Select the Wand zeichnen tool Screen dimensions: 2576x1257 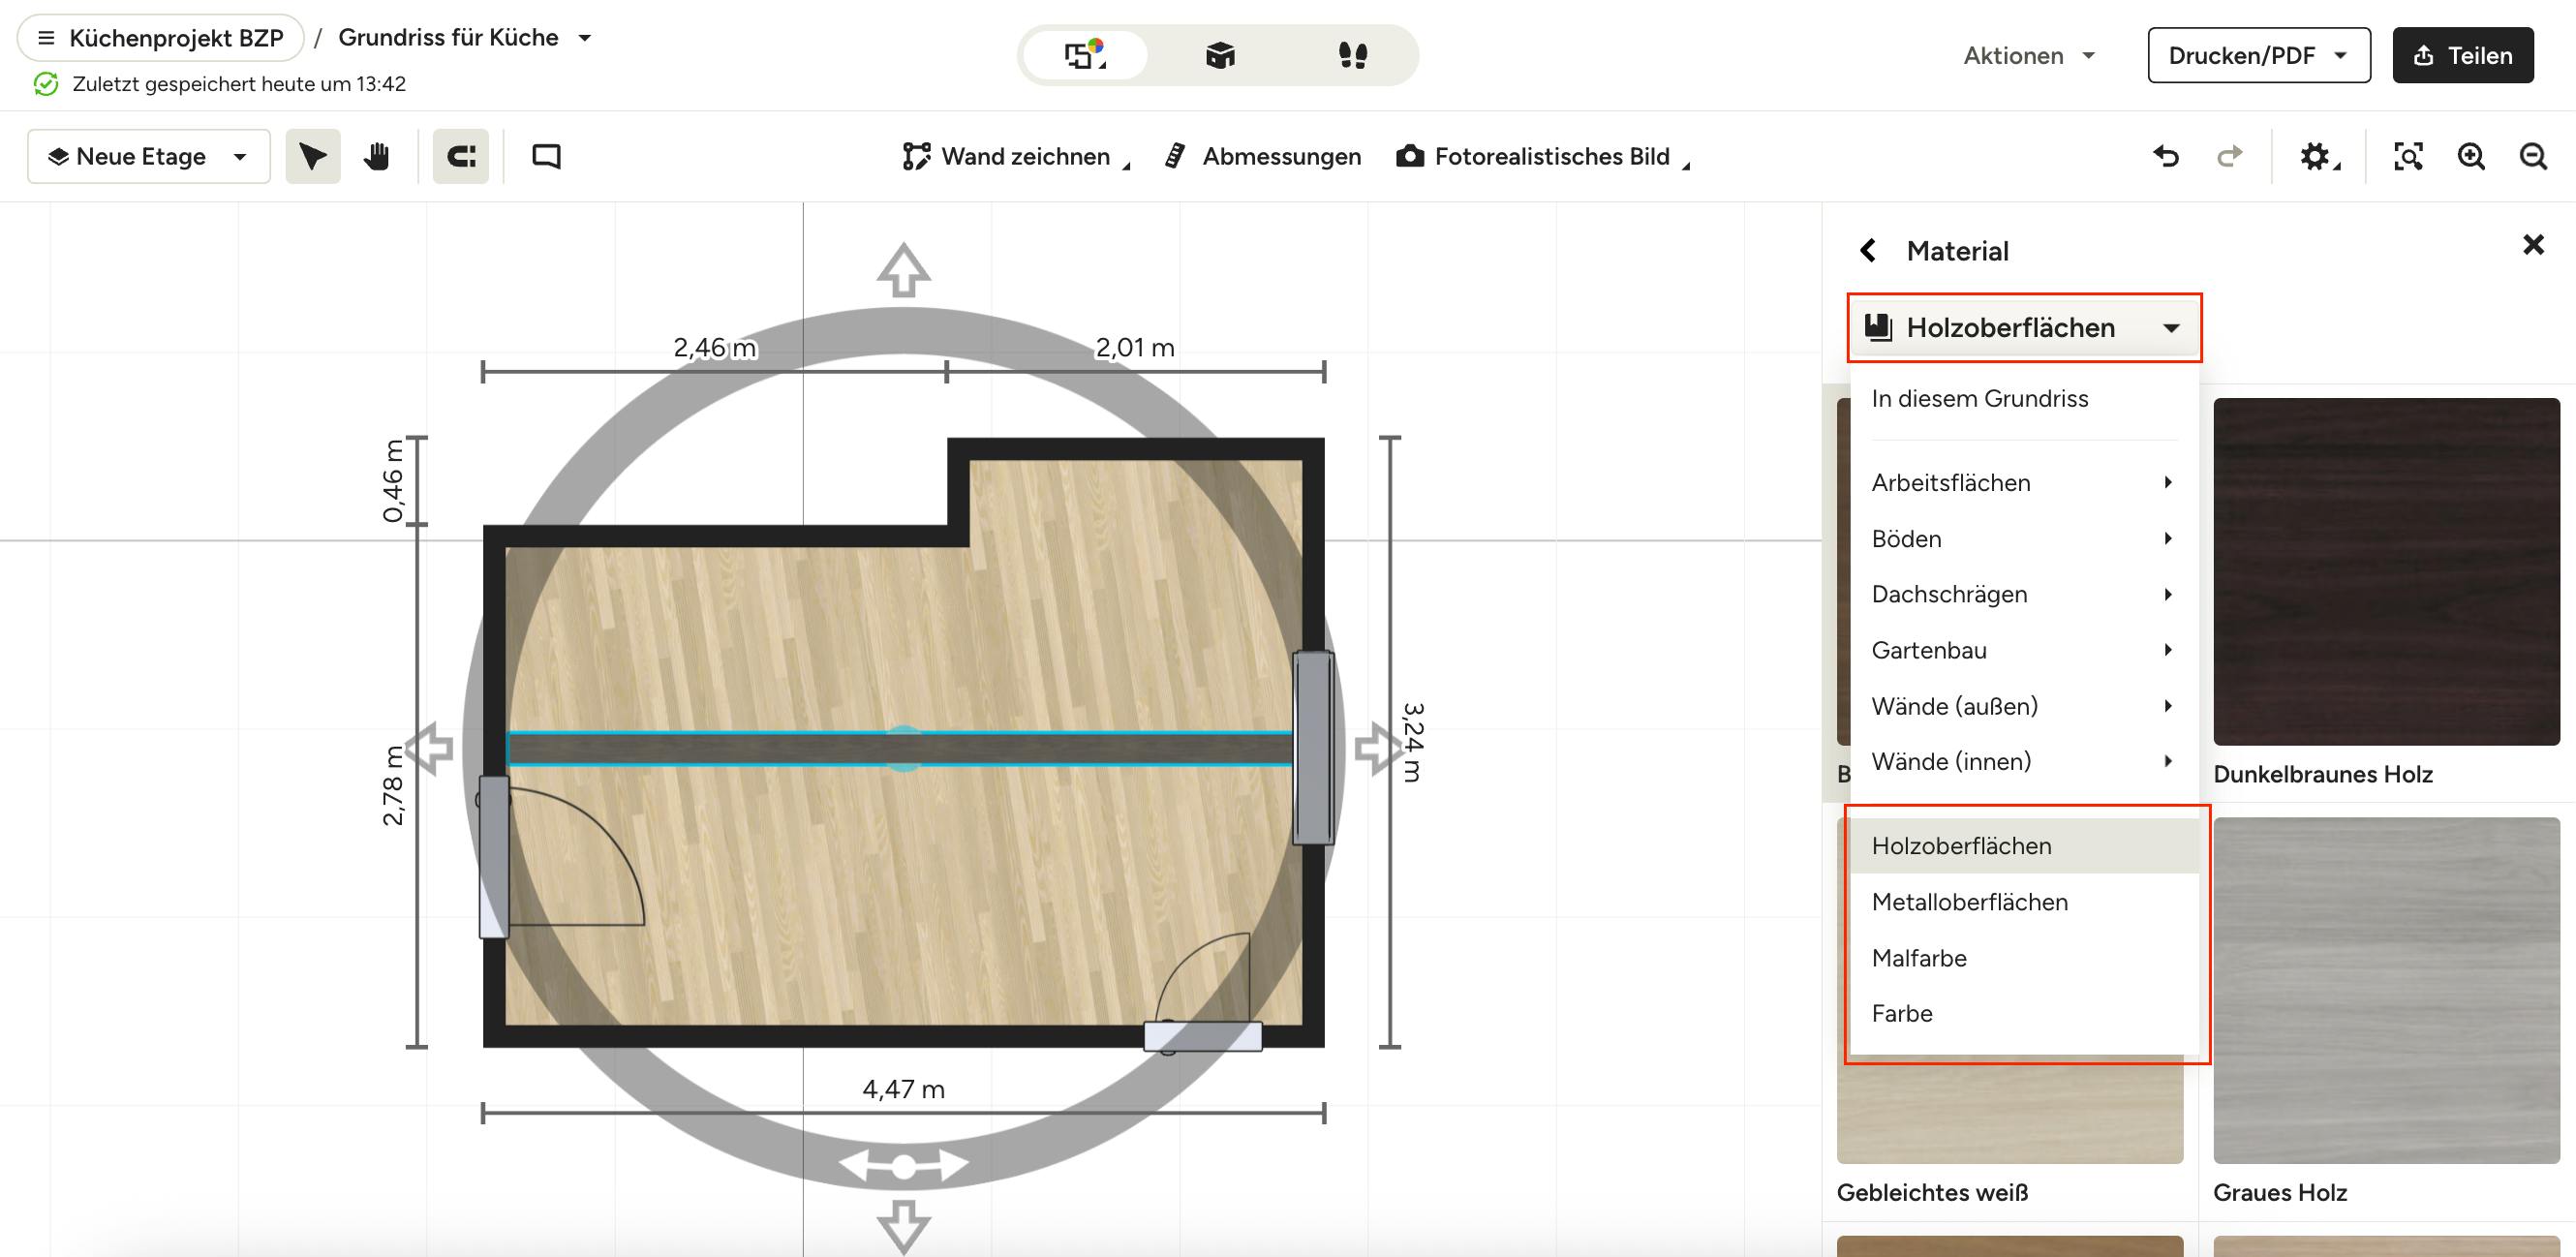coord(1014,156)
